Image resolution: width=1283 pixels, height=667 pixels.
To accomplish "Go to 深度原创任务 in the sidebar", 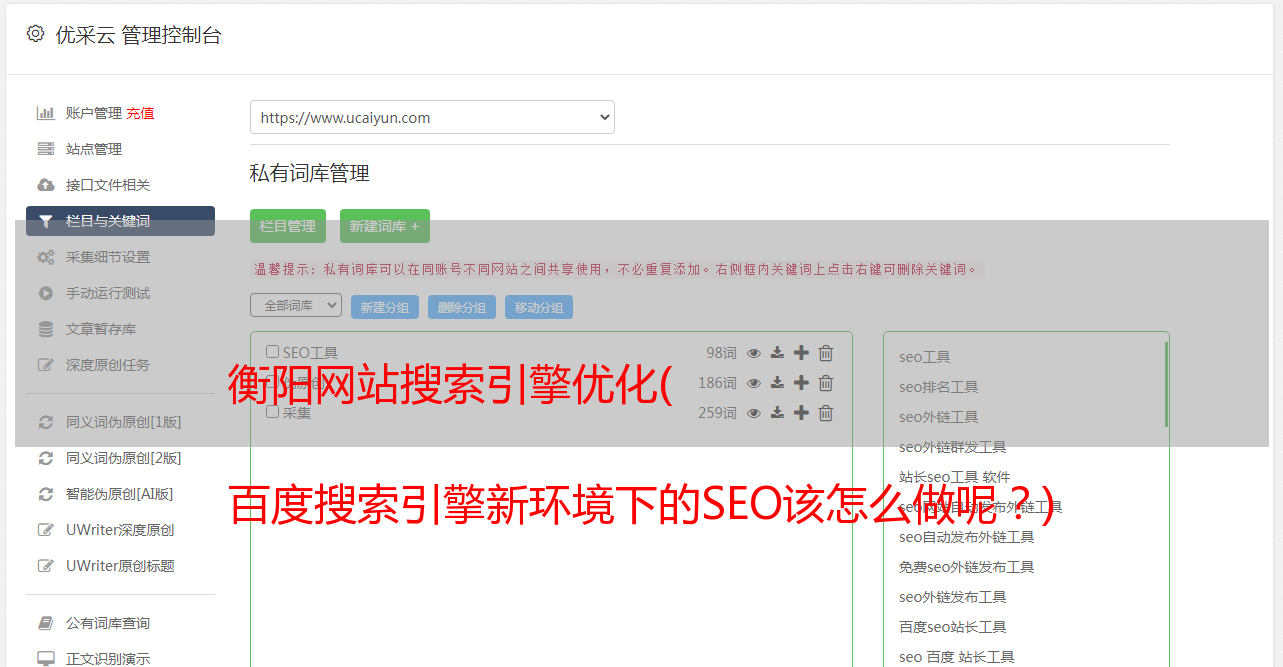I will 108,365.
